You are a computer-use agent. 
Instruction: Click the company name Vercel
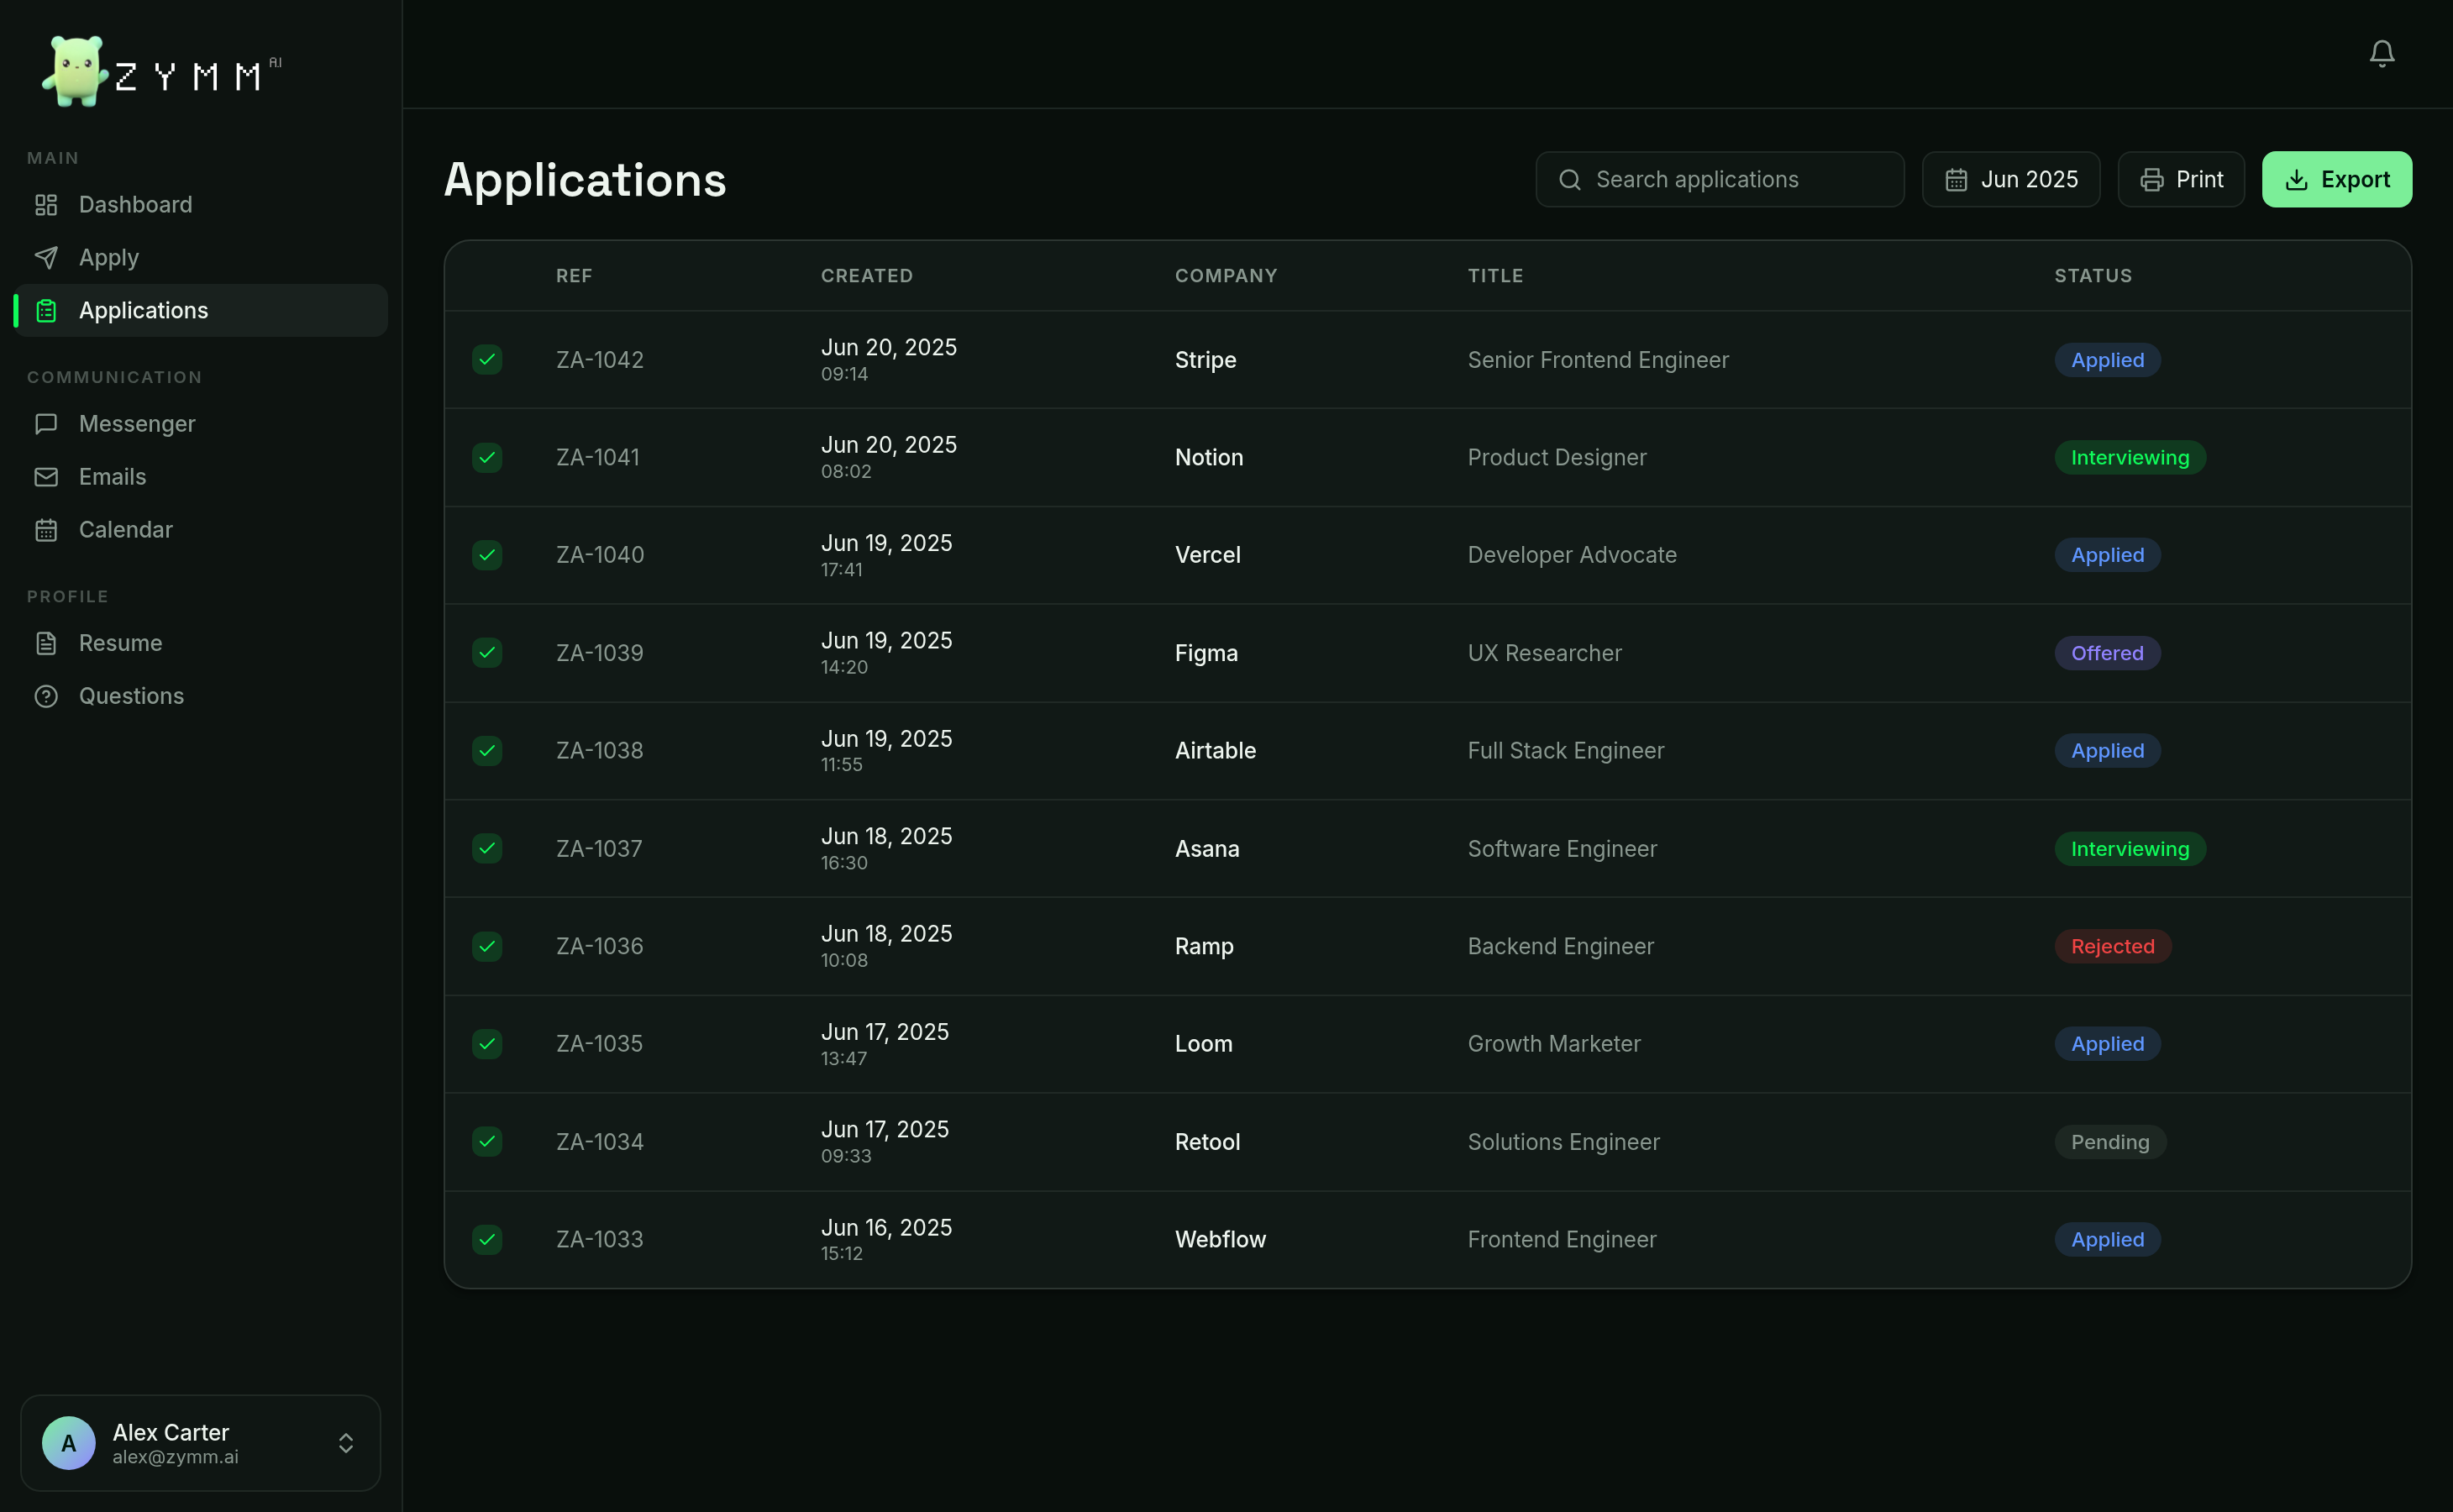click(x=1207, y=555)
